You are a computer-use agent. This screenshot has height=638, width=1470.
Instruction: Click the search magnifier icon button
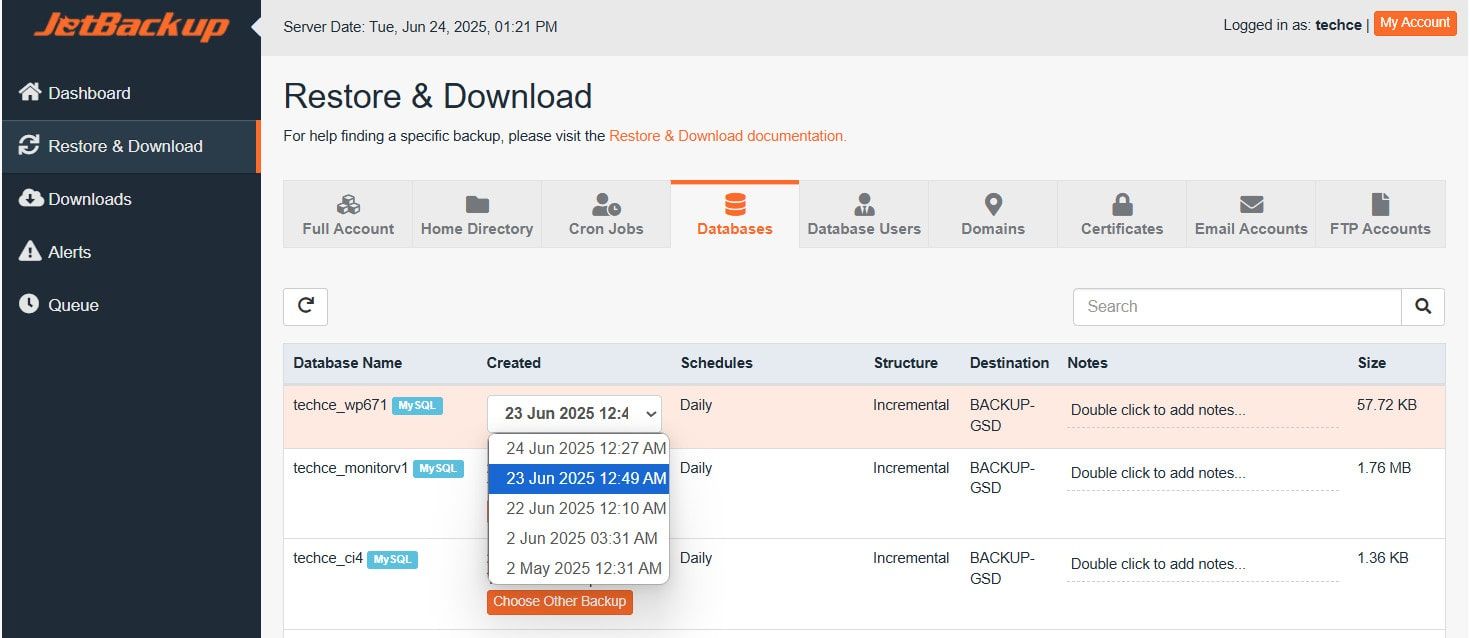point(1422,307)
